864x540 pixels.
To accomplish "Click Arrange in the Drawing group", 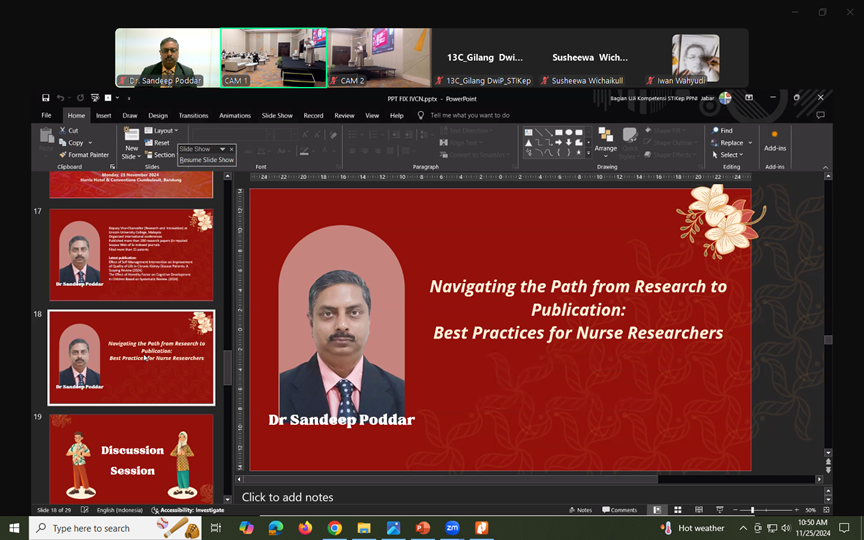I will point(605,141).
